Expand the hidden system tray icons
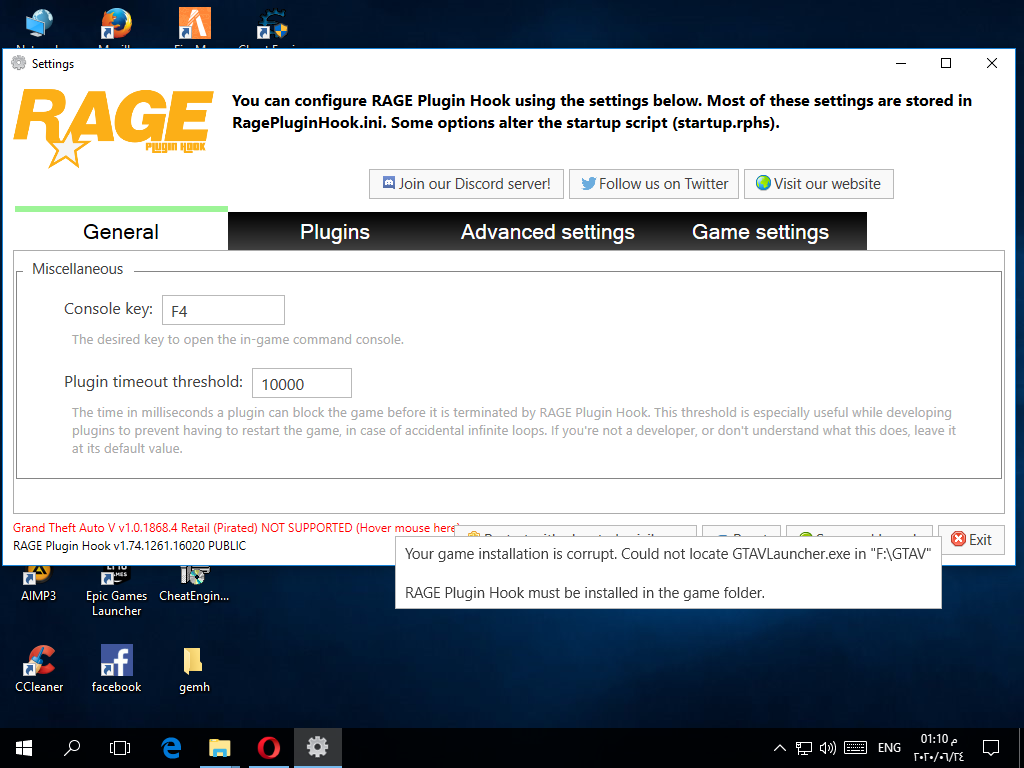 click(x=780, y=748)
